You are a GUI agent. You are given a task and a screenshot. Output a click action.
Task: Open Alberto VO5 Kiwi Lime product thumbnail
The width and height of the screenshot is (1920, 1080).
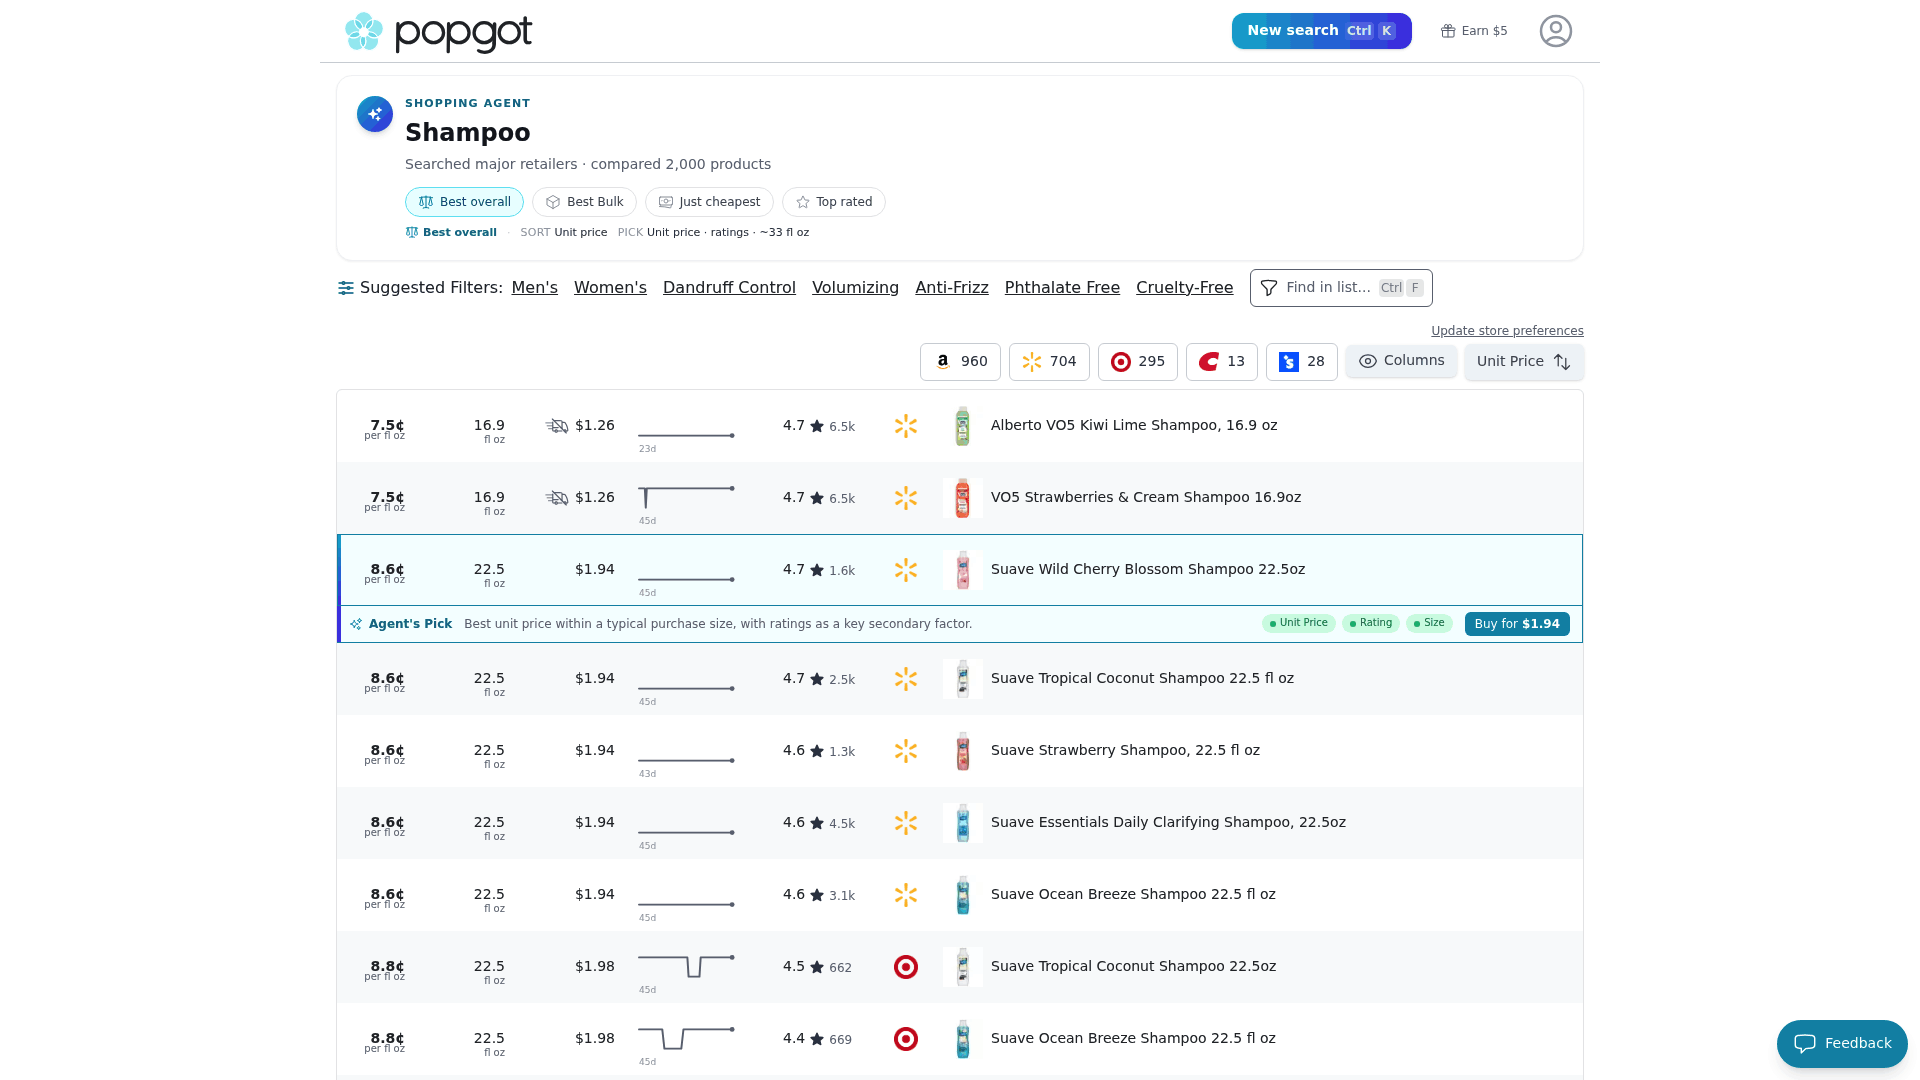click(x=963, y=426)
